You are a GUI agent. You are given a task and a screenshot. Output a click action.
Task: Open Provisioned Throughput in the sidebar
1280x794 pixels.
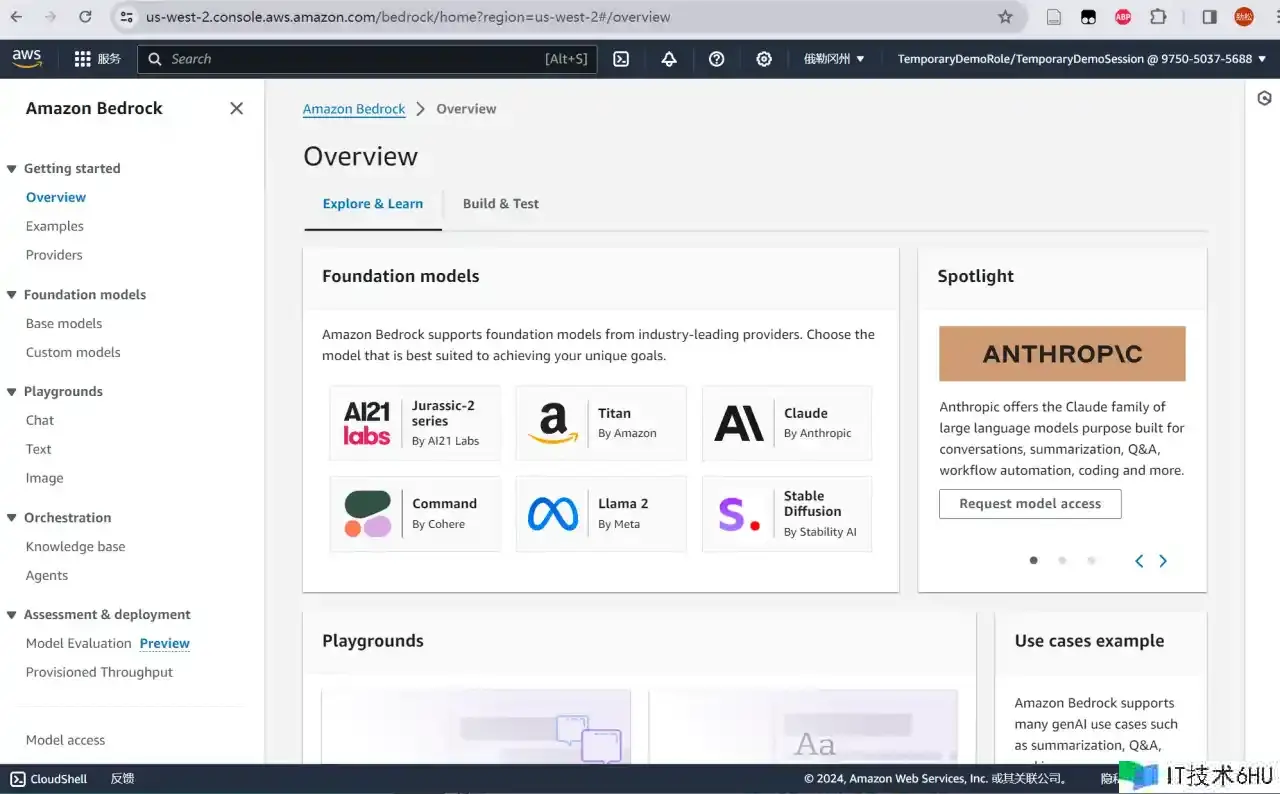coord(100,673)
